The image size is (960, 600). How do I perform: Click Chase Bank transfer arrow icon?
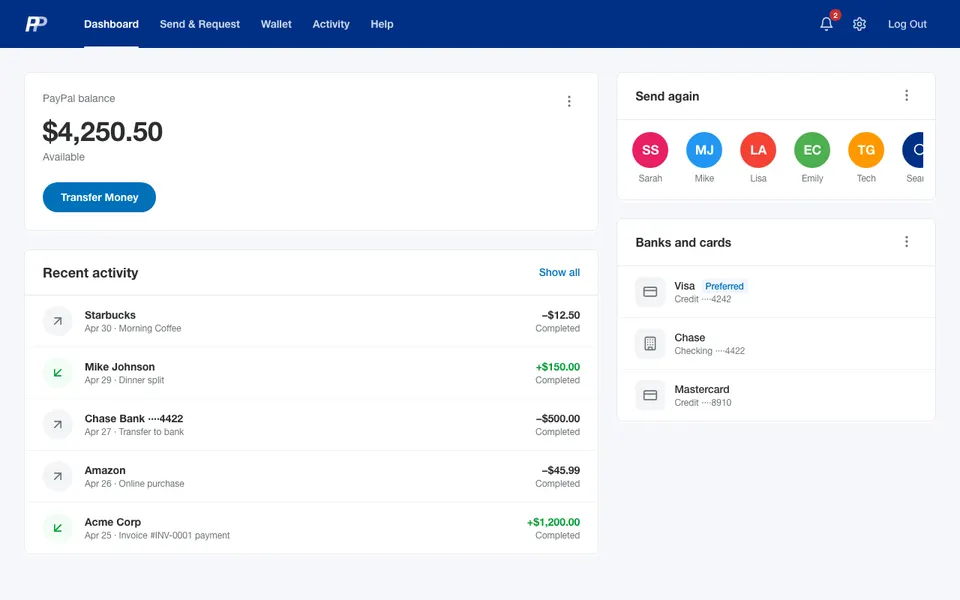(x=58, y=424)
